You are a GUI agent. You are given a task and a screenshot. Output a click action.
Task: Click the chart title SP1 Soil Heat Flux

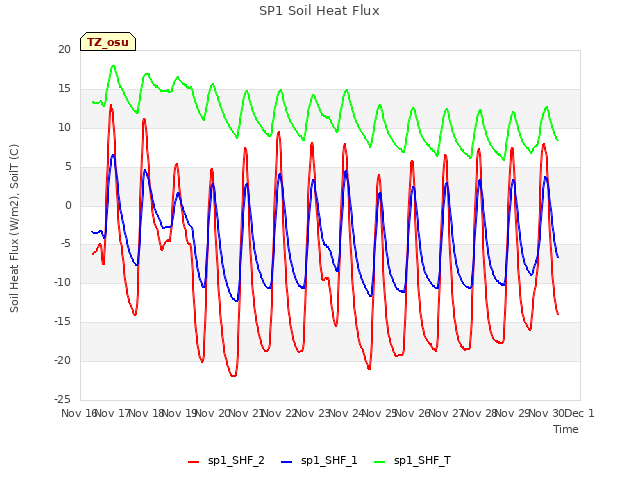(x=319, y=11)
